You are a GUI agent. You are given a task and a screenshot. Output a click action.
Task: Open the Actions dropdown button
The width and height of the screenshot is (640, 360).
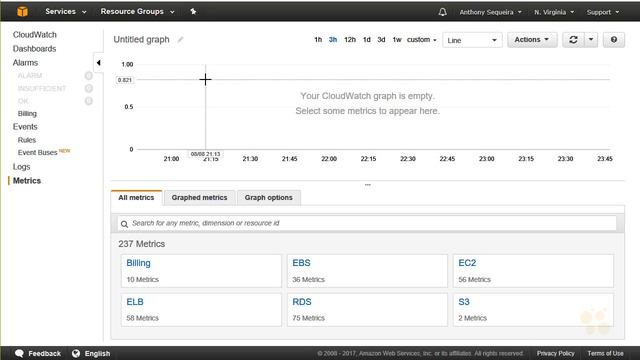point(531,40)
